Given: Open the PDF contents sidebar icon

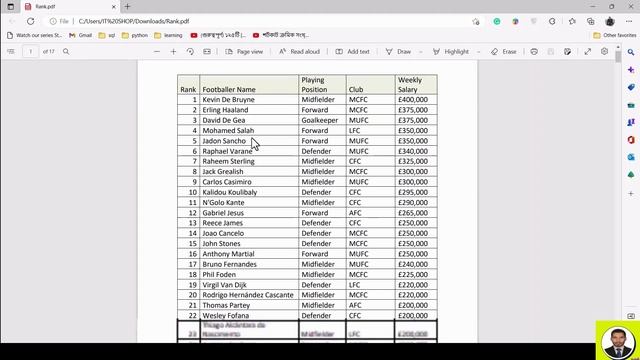Looking at the screenshot, I should coord(11,52).
